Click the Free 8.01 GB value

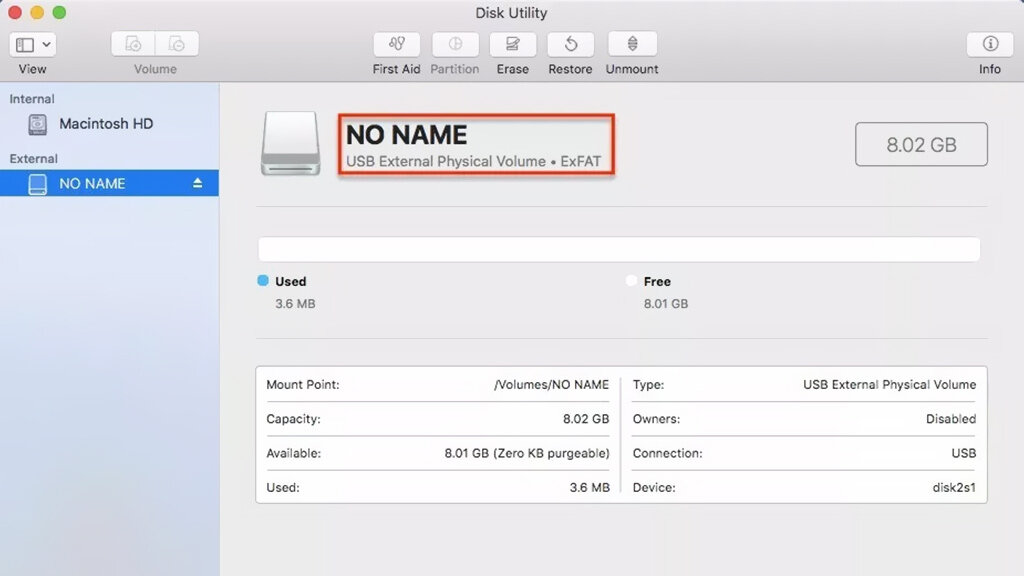coord(665,304)
